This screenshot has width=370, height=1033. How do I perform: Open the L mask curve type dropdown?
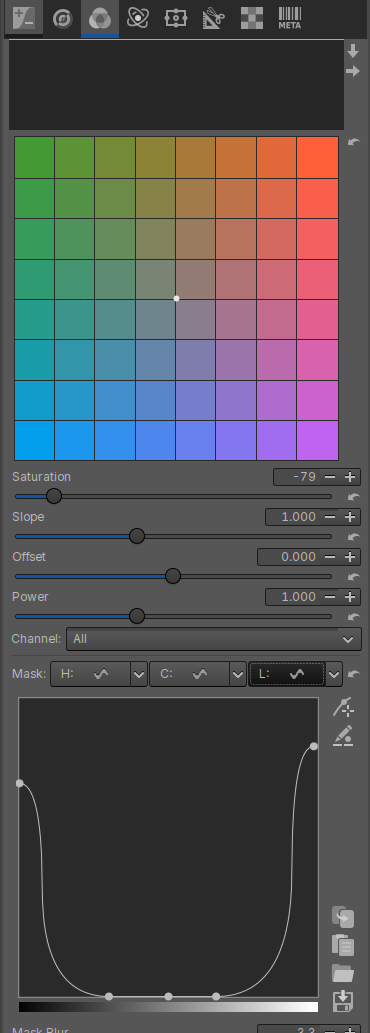pyautogui.click(x=334, y=675)
